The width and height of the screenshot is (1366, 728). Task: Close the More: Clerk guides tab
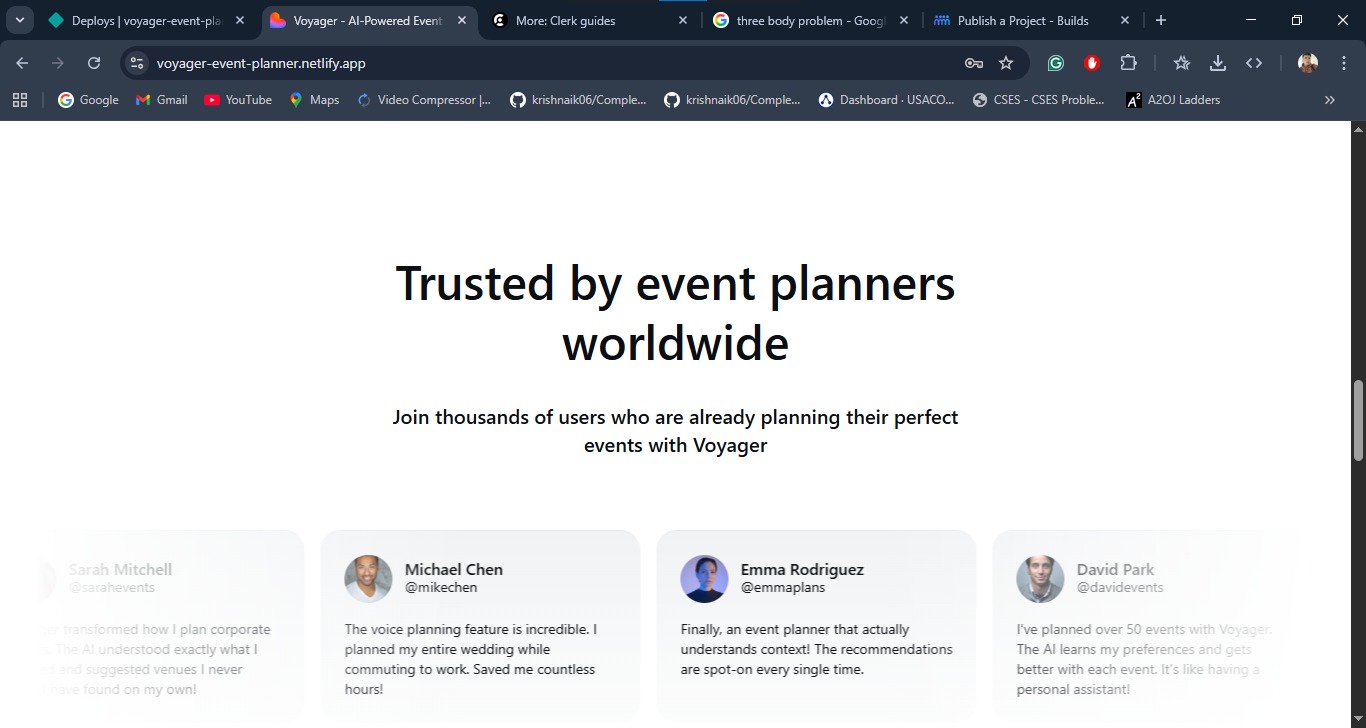tap(683, 20)
